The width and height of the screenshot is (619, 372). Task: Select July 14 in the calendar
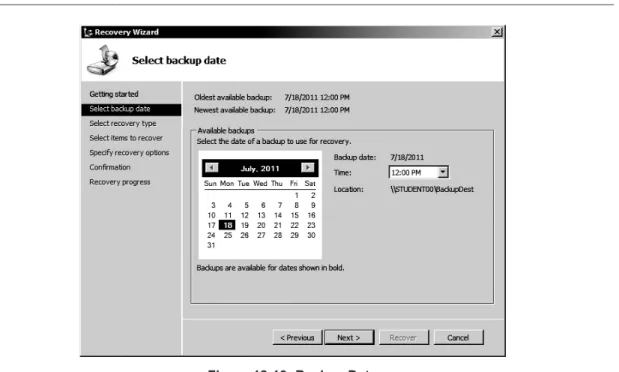click(278, 215)
